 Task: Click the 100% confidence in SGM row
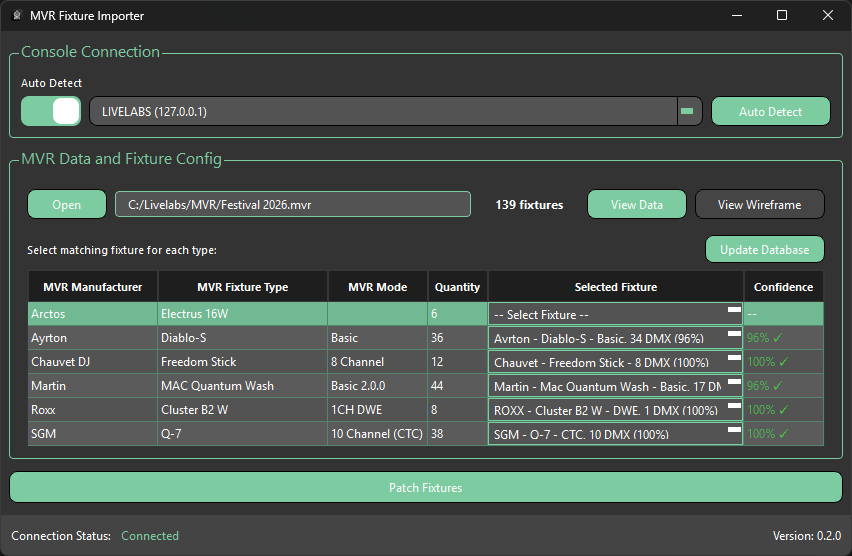pos(784,433)
